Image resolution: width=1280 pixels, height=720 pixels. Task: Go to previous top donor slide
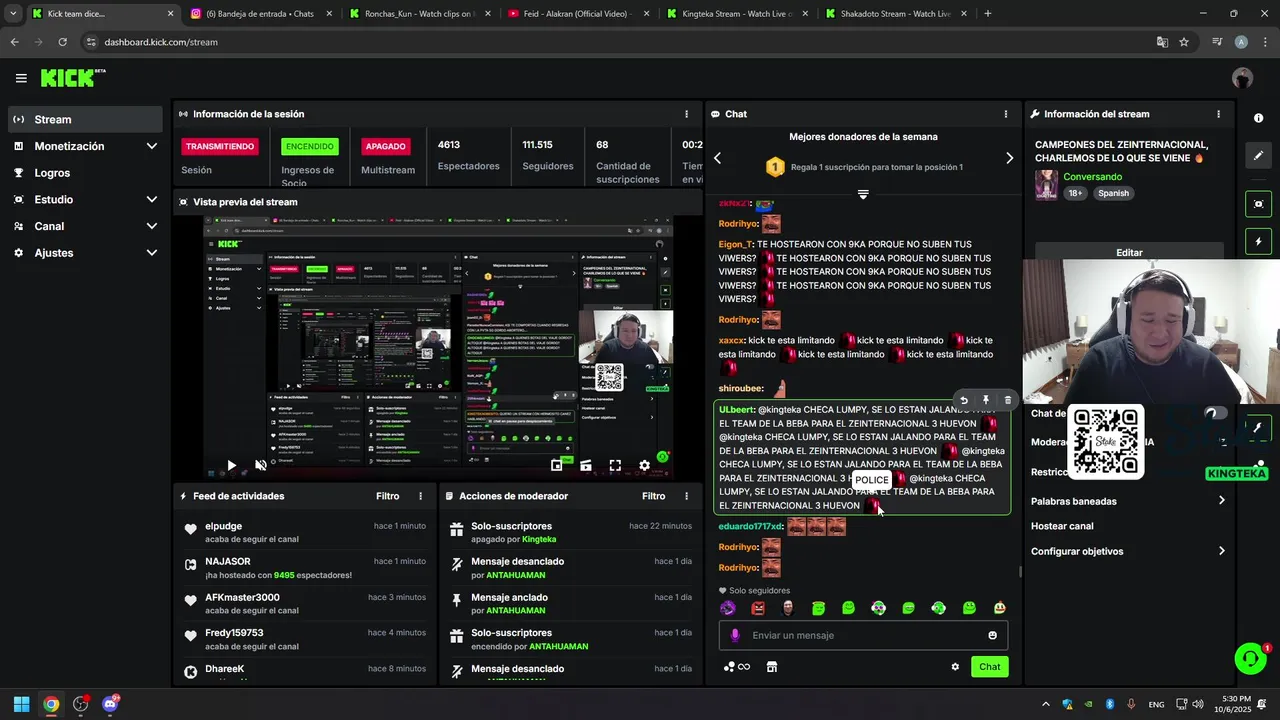pyautogui.click(x=717, y=158)
